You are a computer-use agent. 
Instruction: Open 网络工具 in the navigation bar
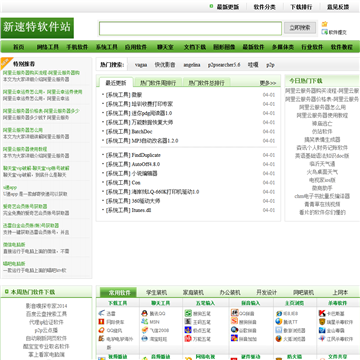click(48, 47)
